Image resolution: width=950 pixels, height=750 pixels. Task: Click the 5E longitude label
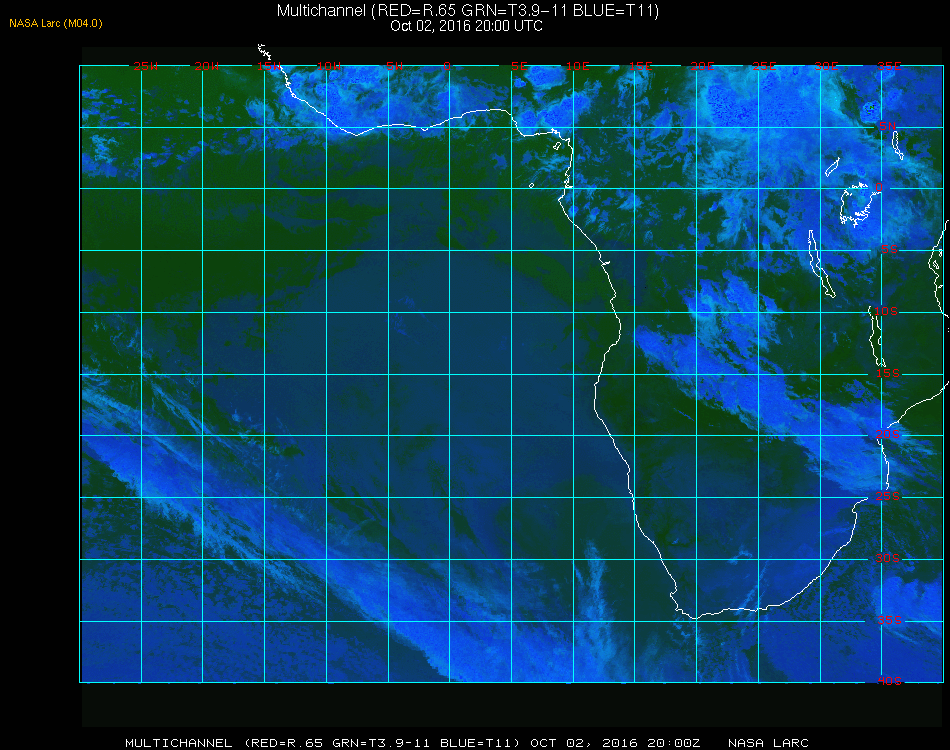tap(519, 66)
